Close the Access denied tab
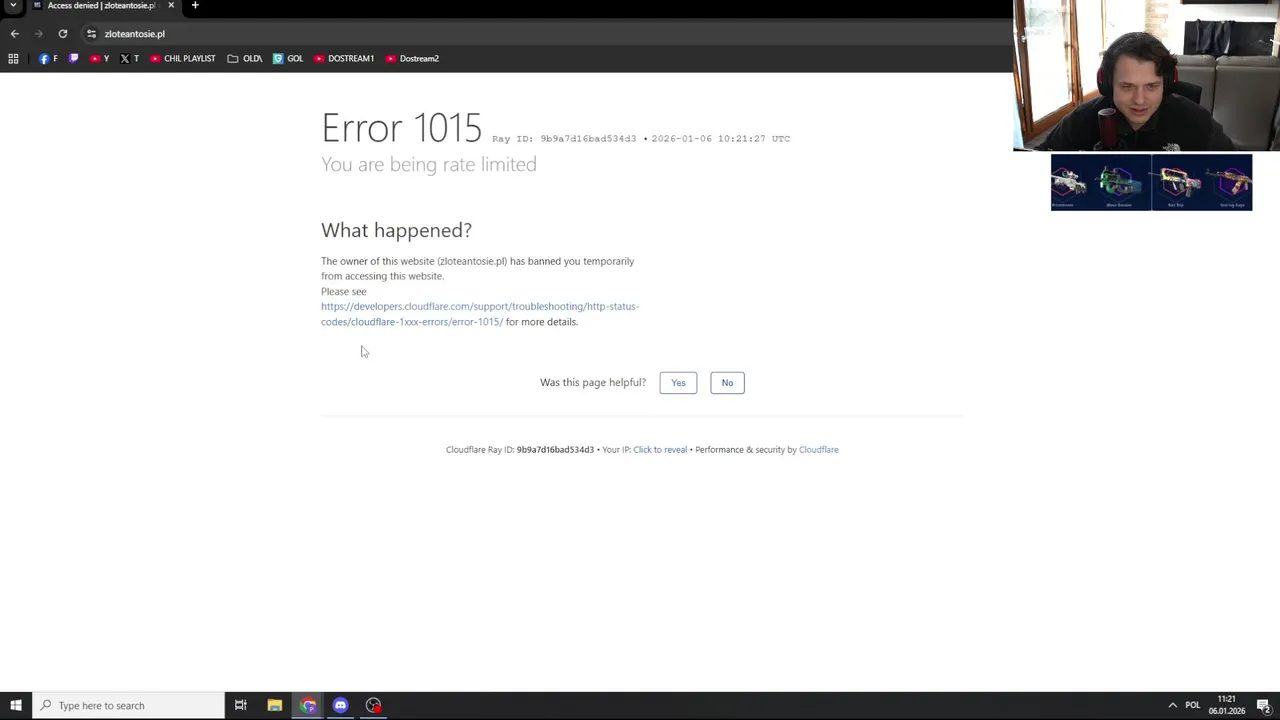This screenshot has height=720, width=1280. tap(171, 5)
